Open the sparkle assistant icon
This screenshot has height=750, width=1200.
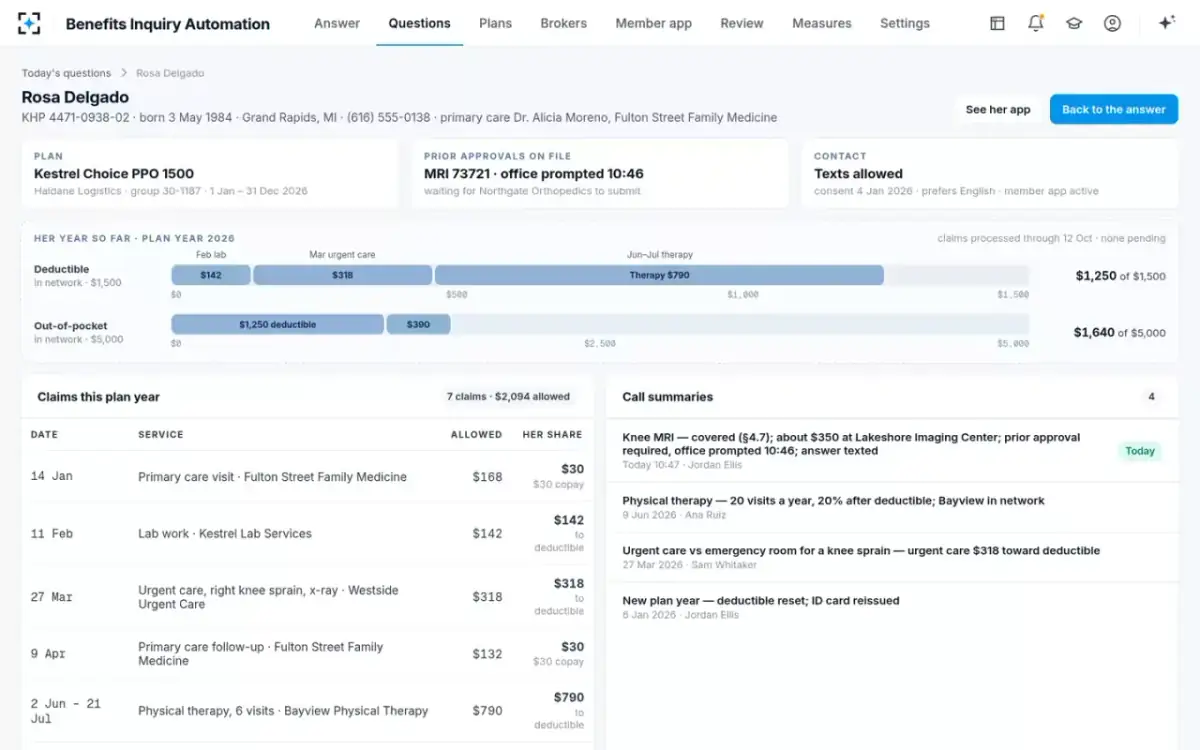point(1166,23)
